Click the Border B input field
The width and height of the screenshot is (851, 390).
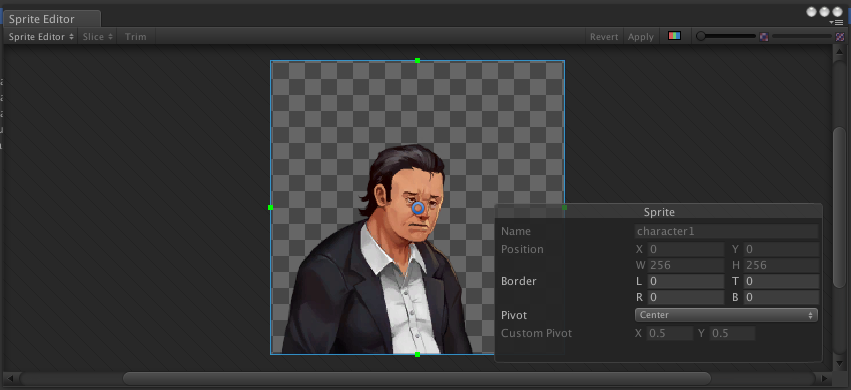(x=781, y=297)
